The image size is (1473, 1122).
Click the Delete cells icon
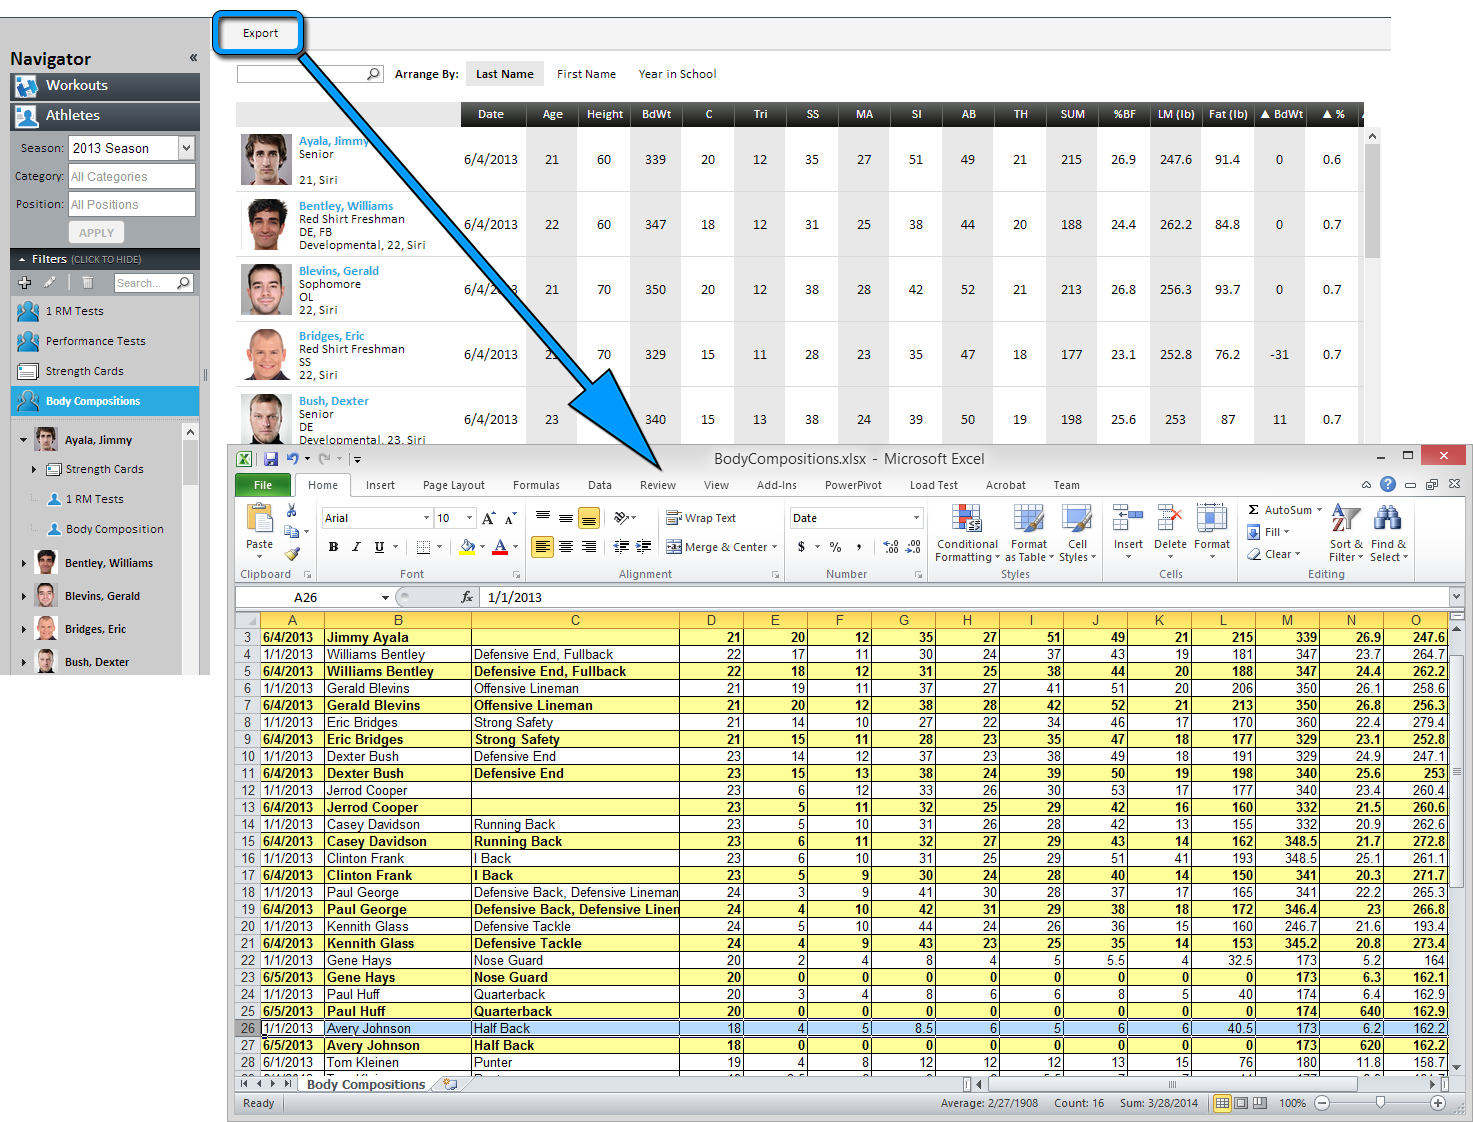point(1170,520)
